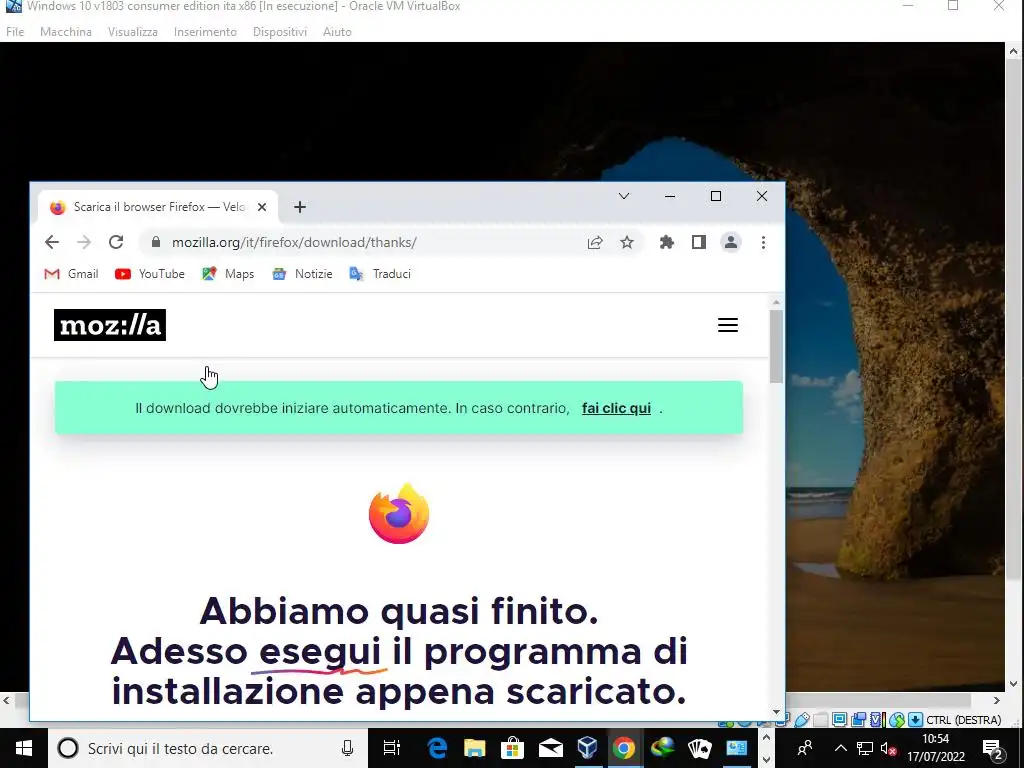Screen dimensions: 1024x768
Task: Open the People icon in the taskbar
Action: tap(805, 748)
